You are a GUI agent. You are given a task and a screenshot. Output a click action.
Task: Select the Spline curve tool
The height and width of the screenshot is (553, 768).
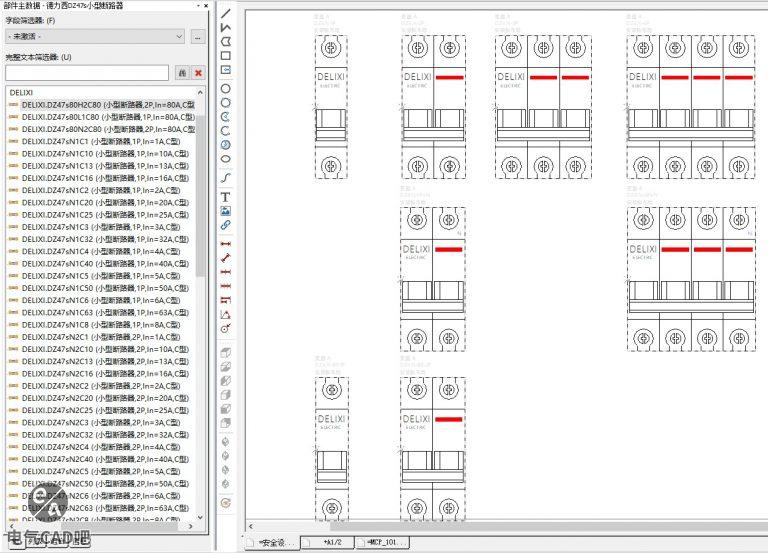point(226,177)
